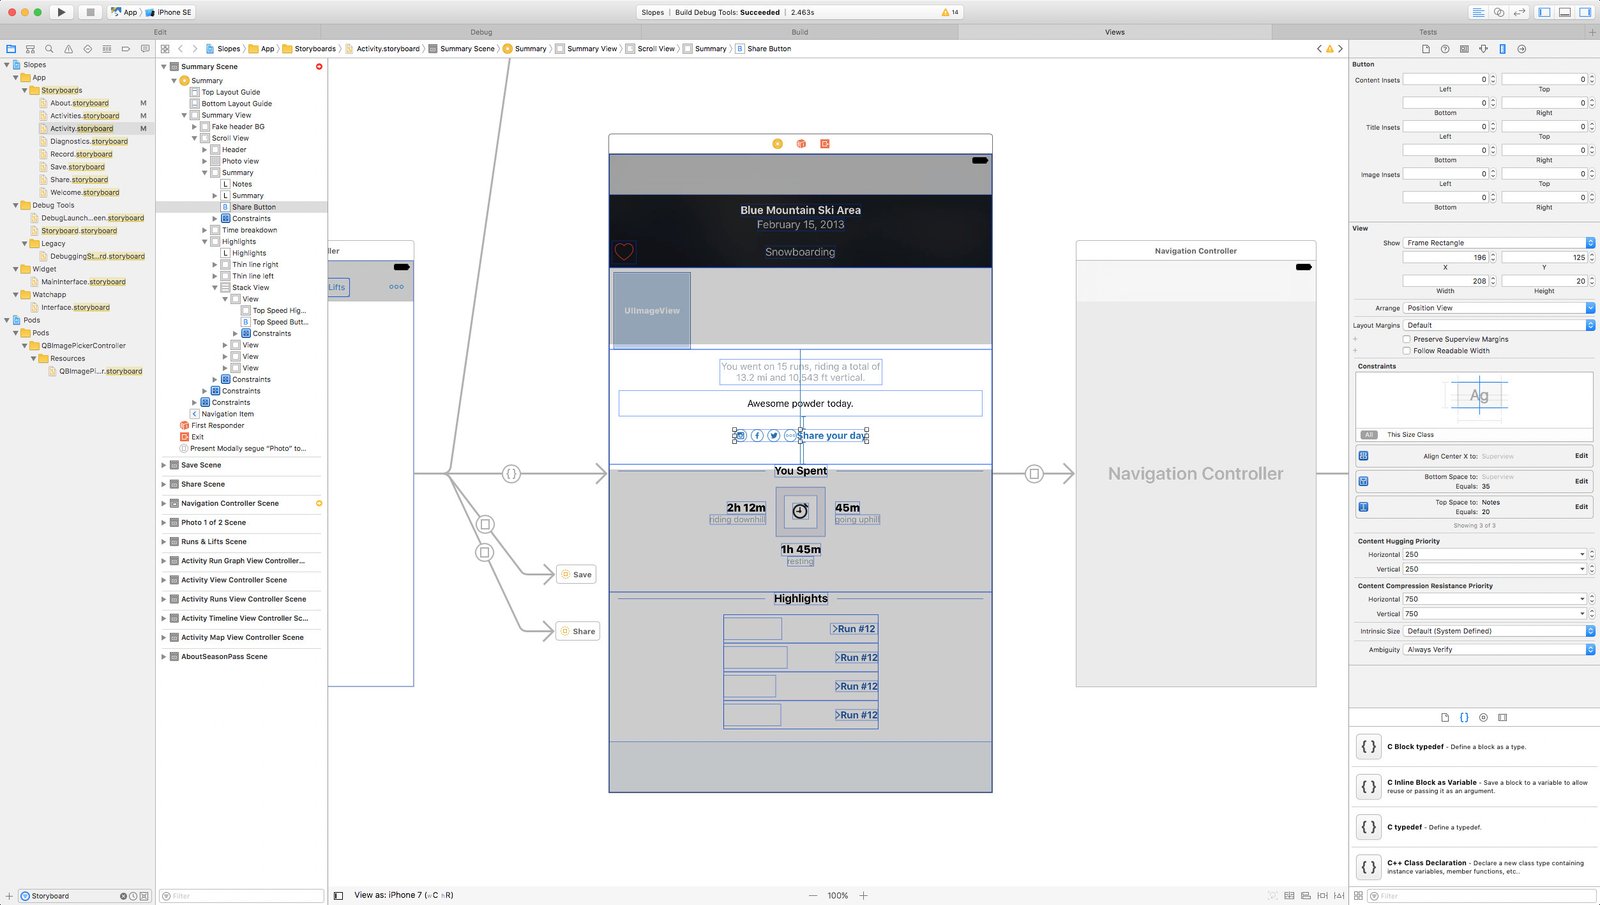
Task: Edit the Top Space to Notes constraint
Action: (1581, 507)
